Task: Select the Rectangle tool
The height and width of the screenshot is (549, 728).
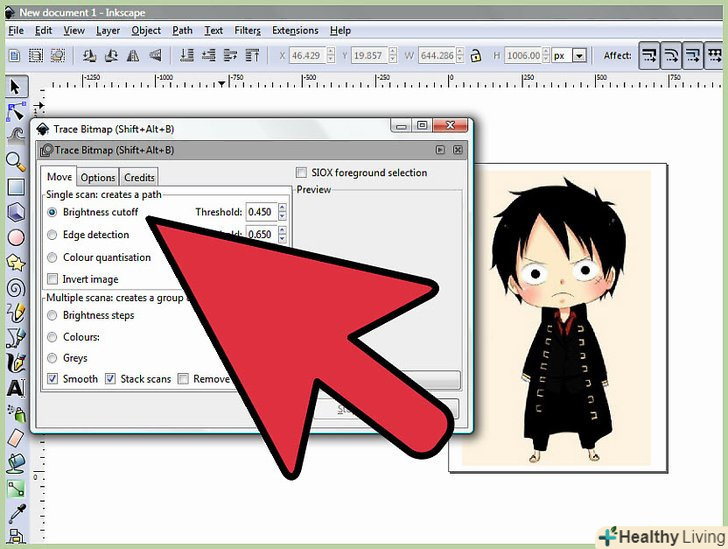Action: [16, 187]
